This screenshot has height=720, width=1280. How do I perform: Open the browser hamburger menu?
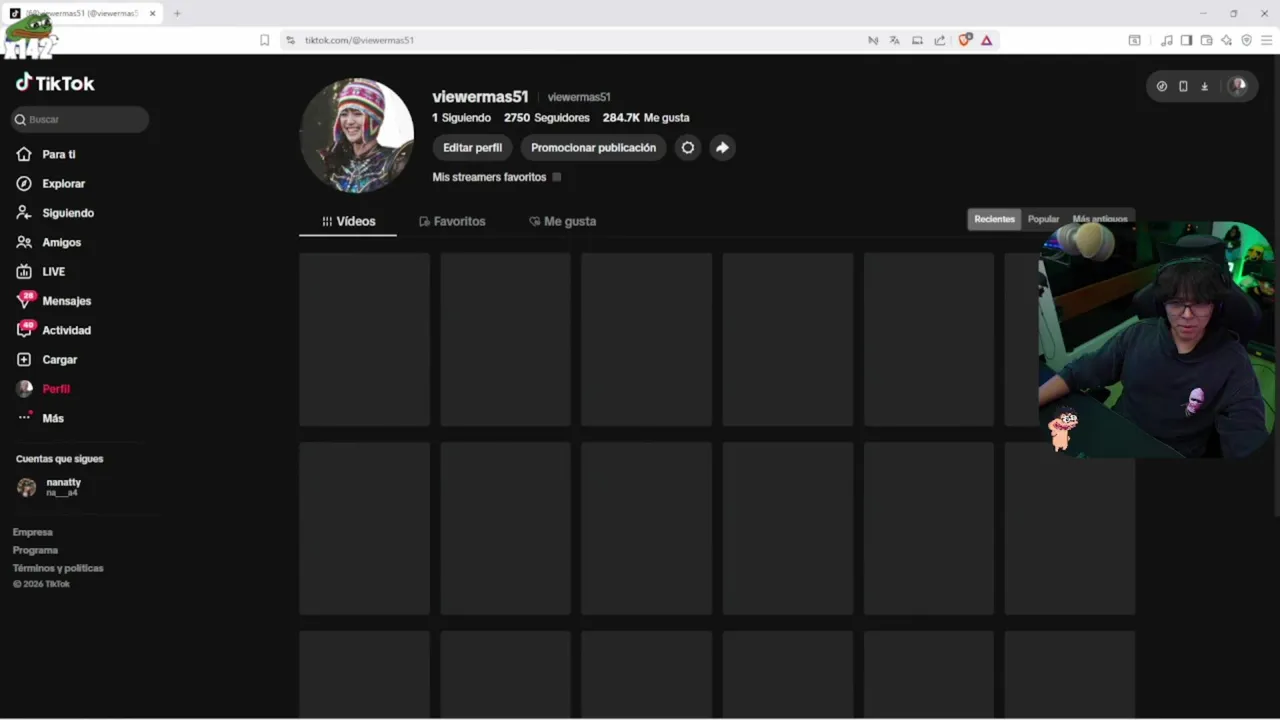pos(1266,40)
